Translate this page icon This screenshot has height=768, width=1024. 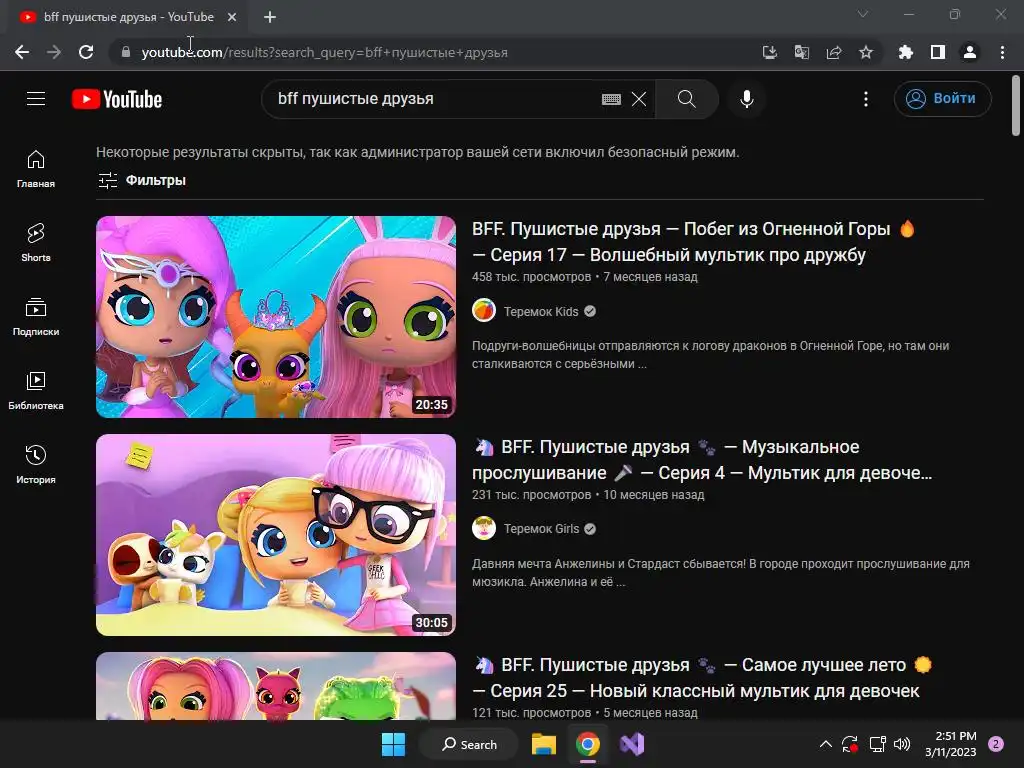pos(802,52)
